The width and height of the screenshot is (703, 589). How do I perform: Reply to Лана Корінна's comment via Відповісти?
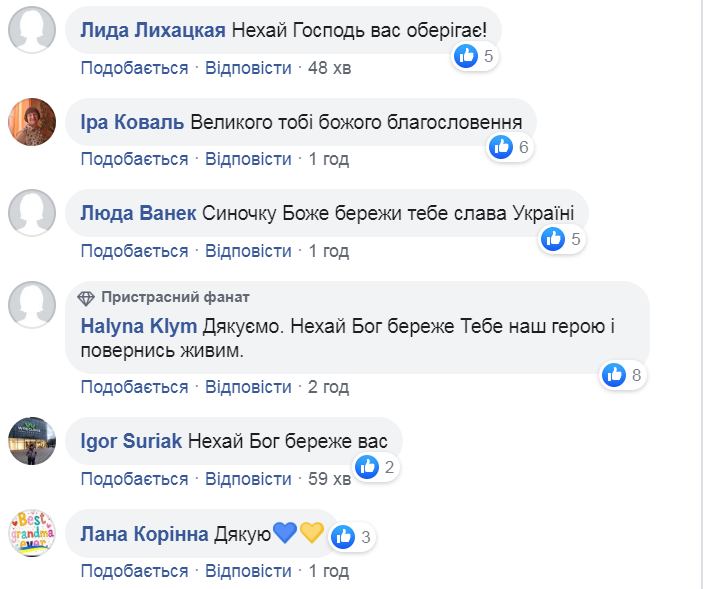pos(248,570)
